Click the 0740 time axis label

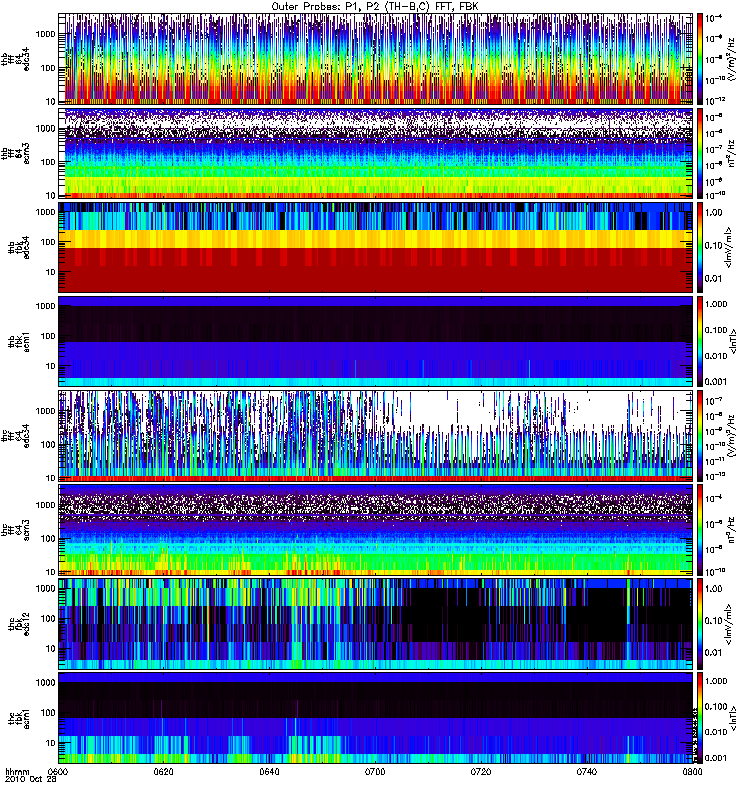tap(586, 771)
